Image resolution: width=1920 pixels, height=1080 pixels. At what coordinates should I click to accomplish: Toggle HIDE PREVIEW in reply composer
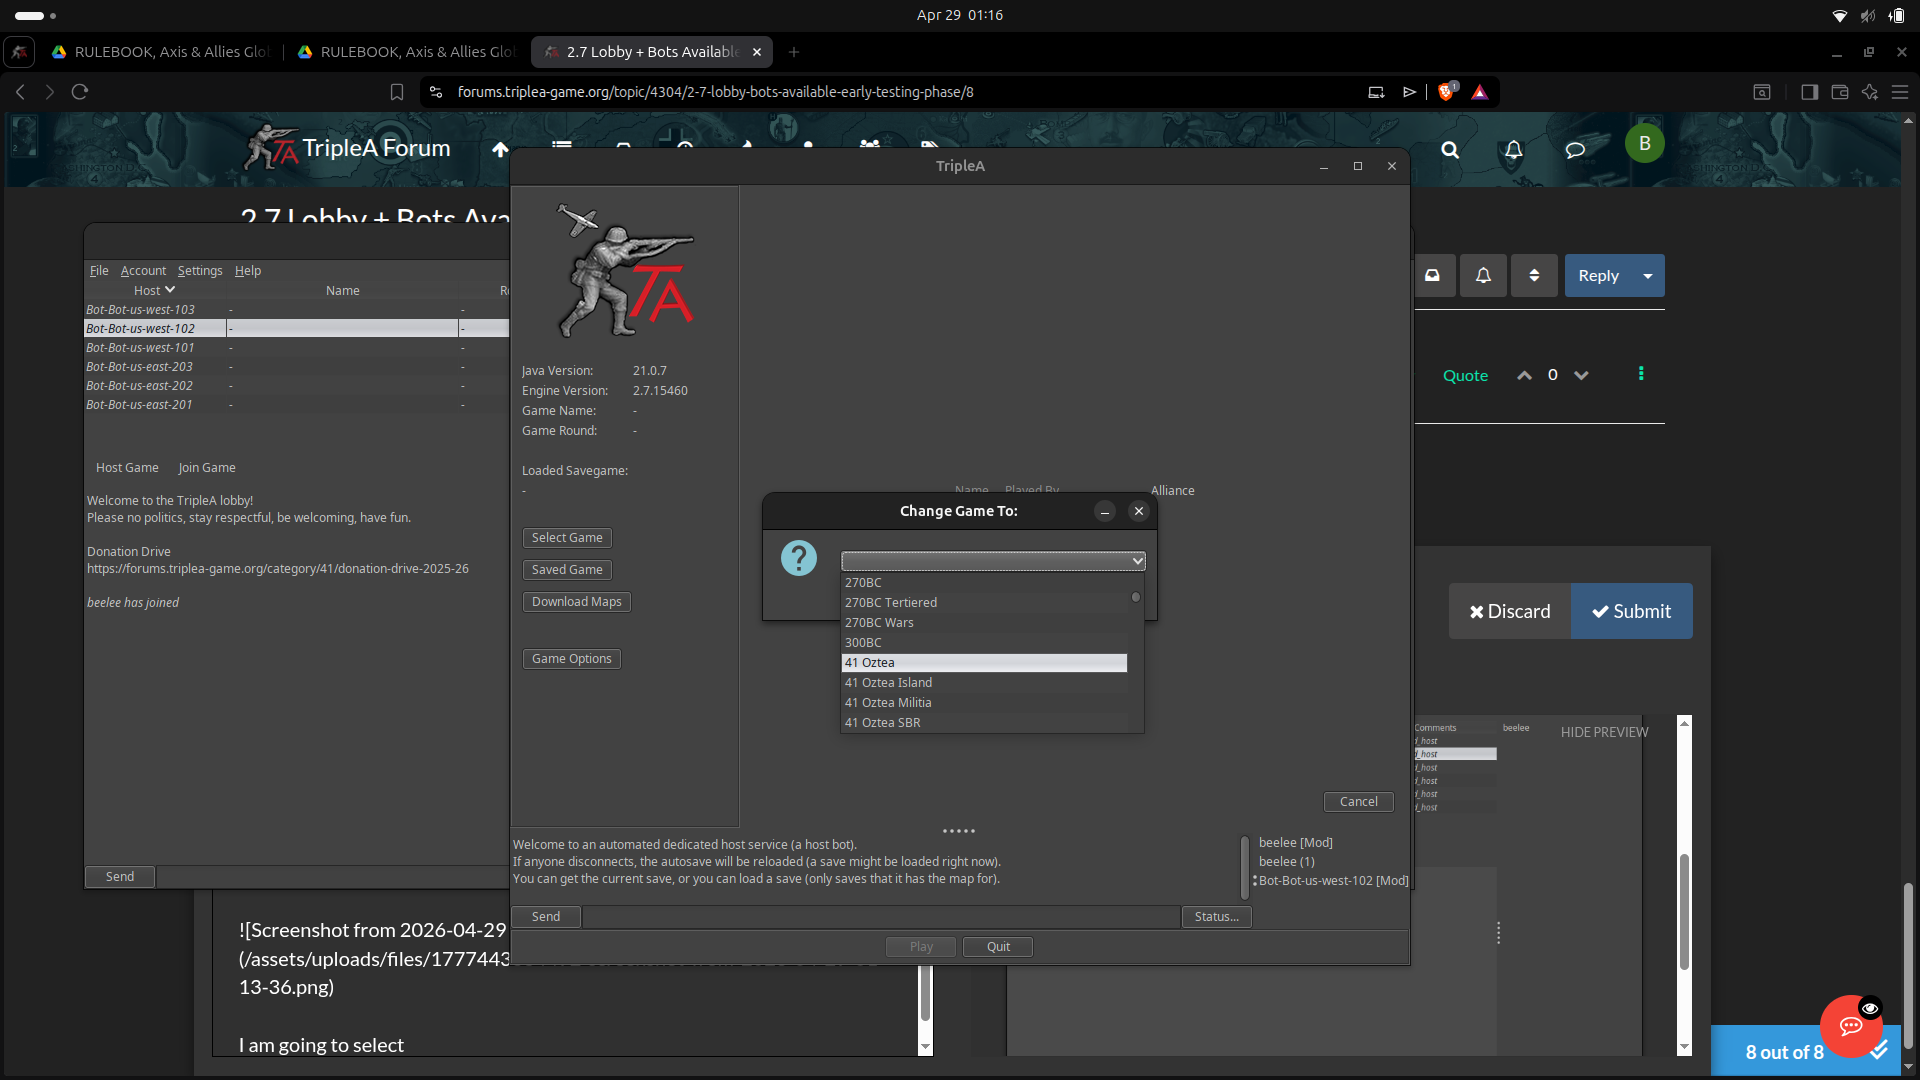coord(1603,731)
